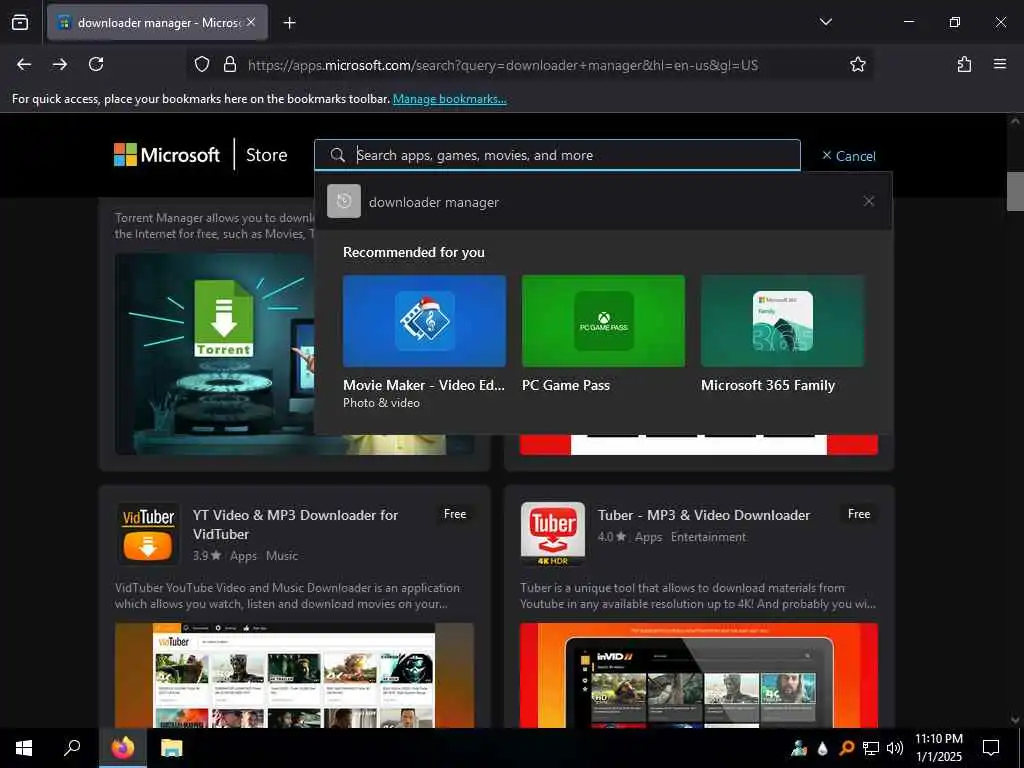Click the search magnifier icon in Store
Image resolution: width=1024 pixels, height=768 pixels.
[338, 155]
